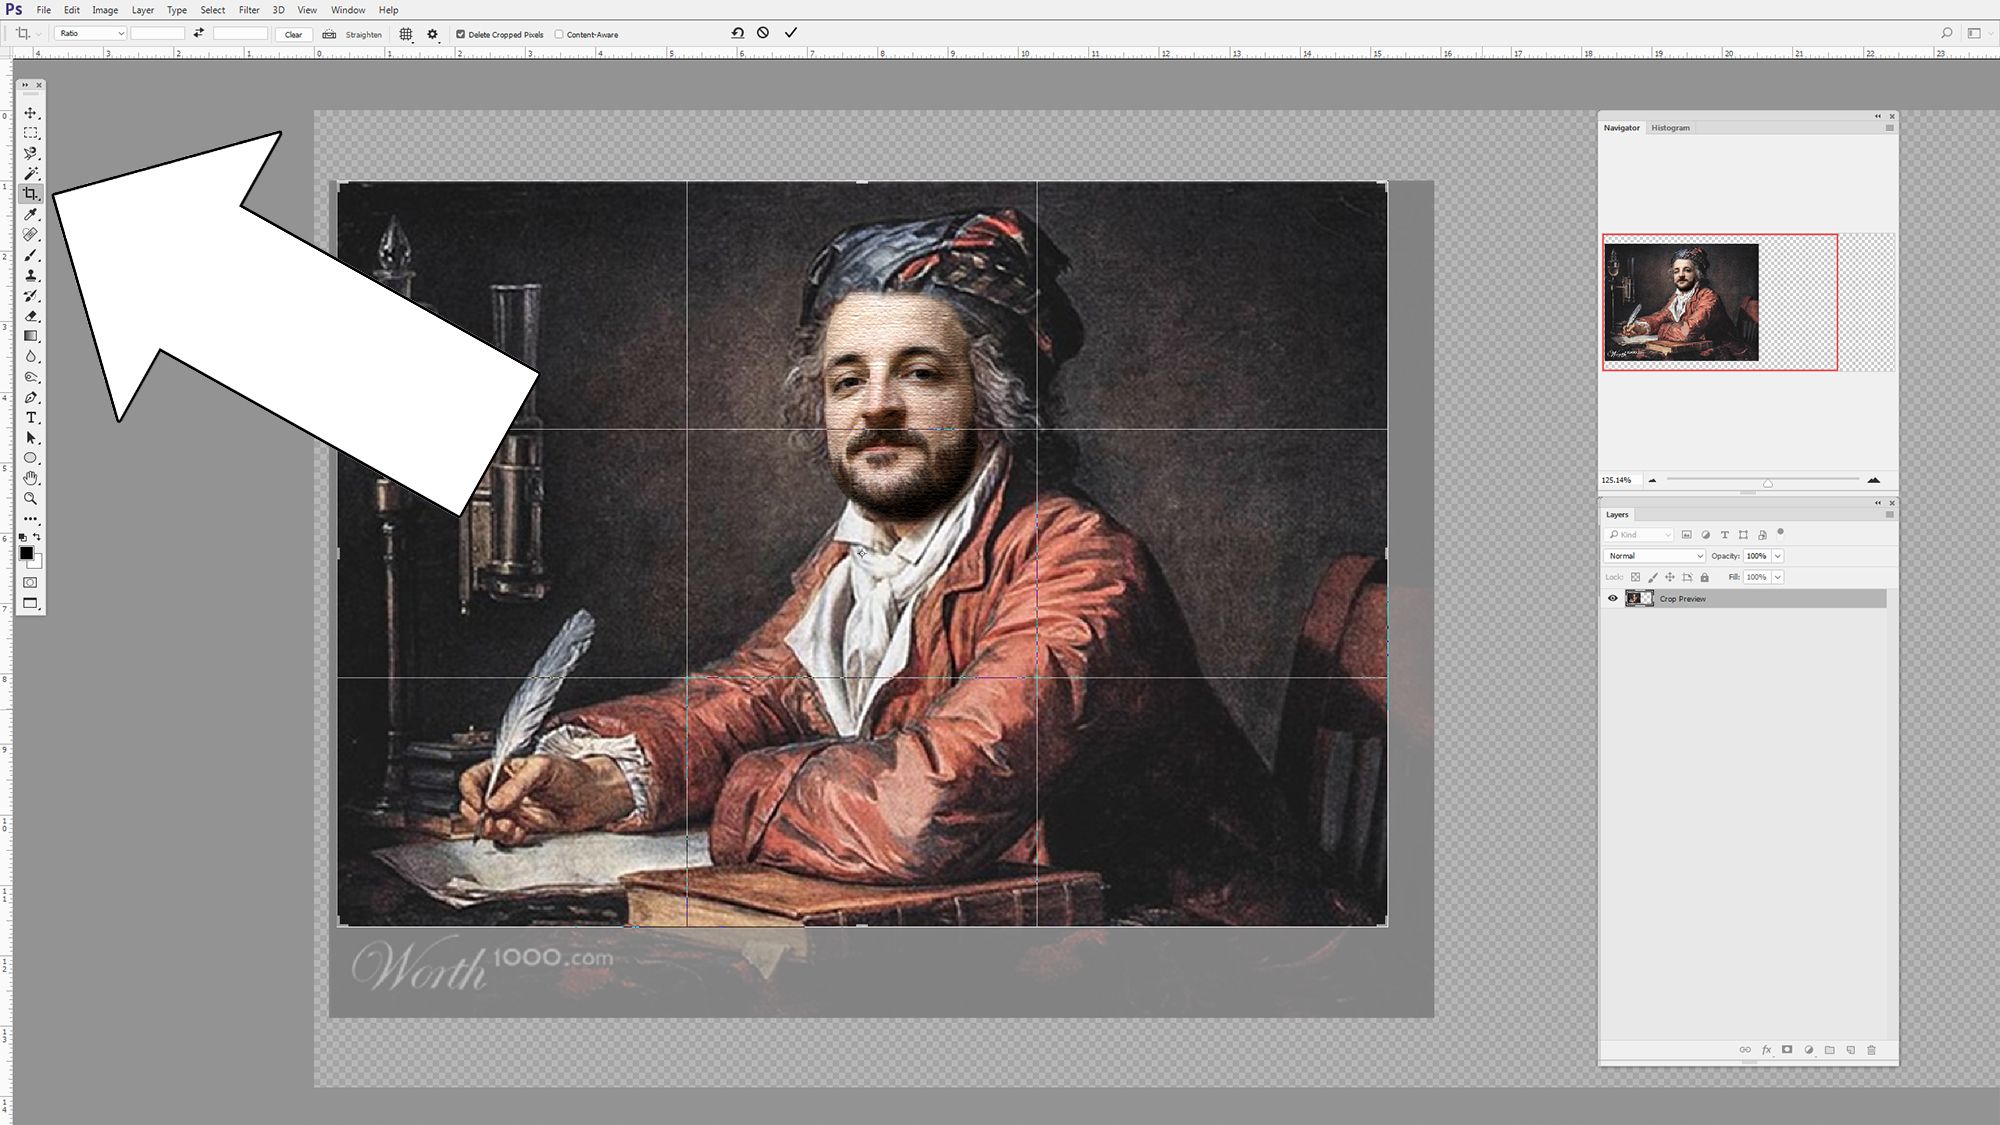
Task: Expand the layer Opacity dropdown arrow
Action: [x=1778, y=556]
